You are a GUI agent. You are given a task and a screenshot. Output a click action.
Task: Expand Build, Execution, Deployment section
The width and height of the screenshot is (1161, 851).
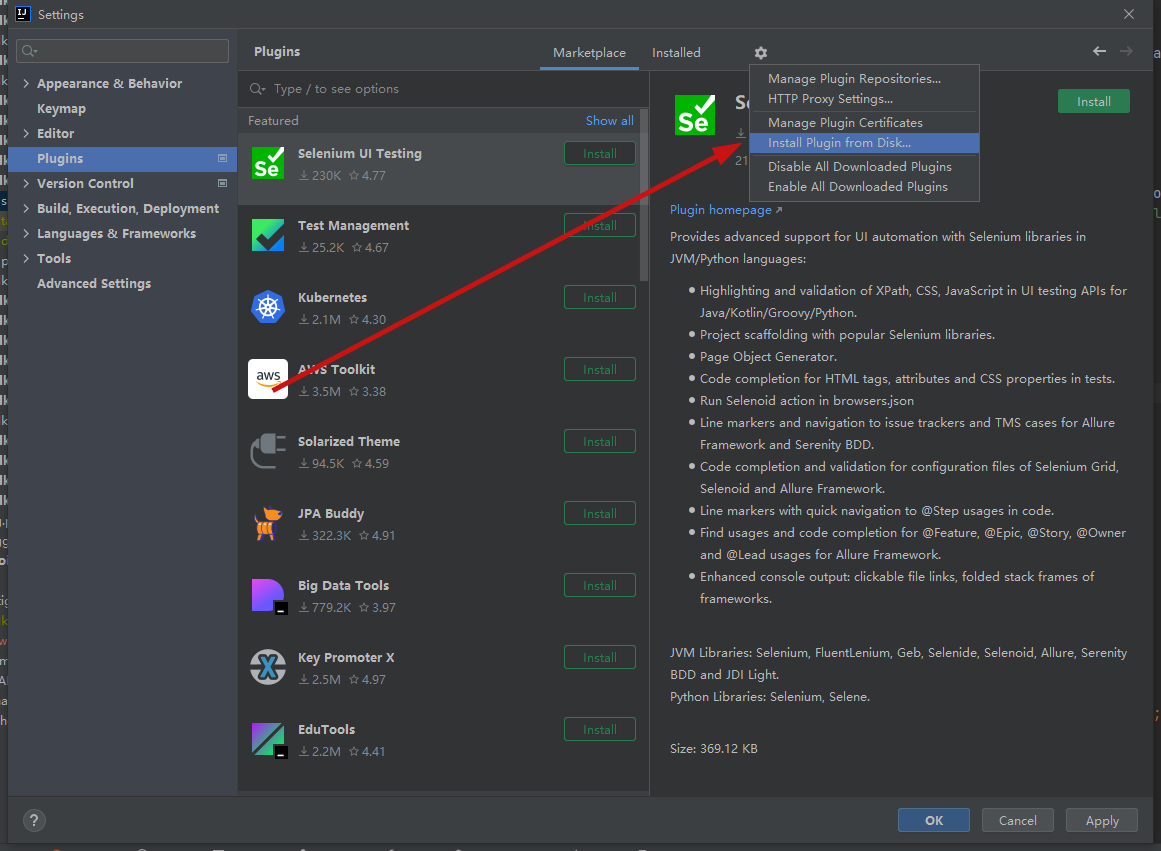click(27, 208)
